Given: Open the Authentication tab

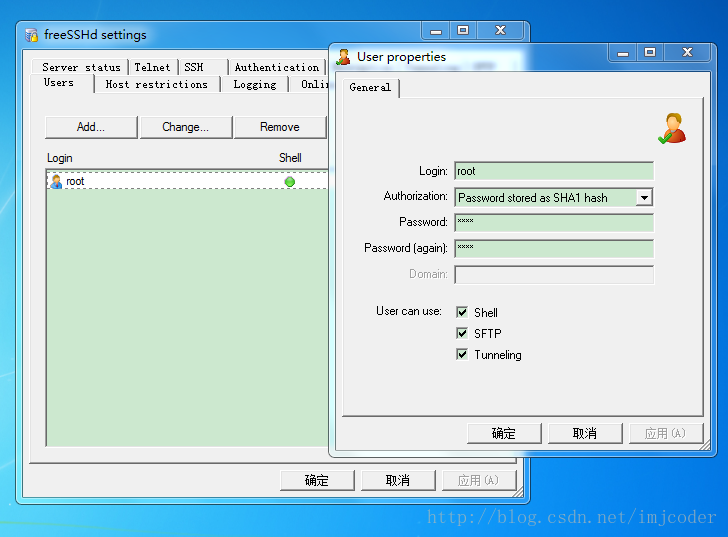Looking at the screenshot, I should point(277,67).
